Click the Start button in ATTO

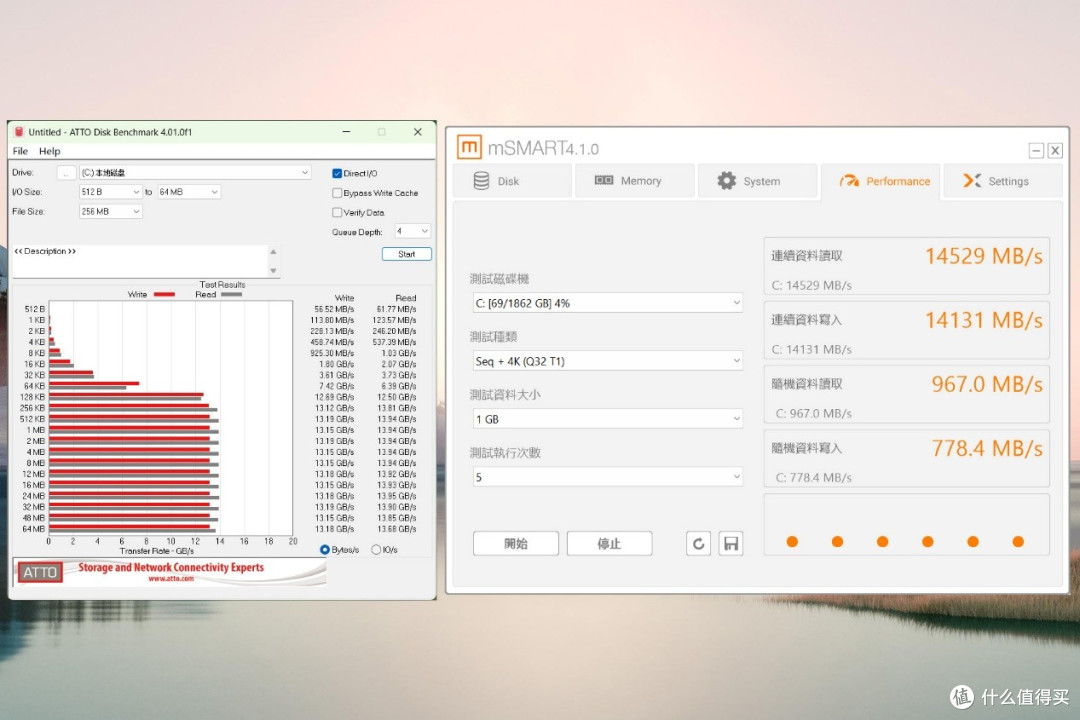point(406,254)
